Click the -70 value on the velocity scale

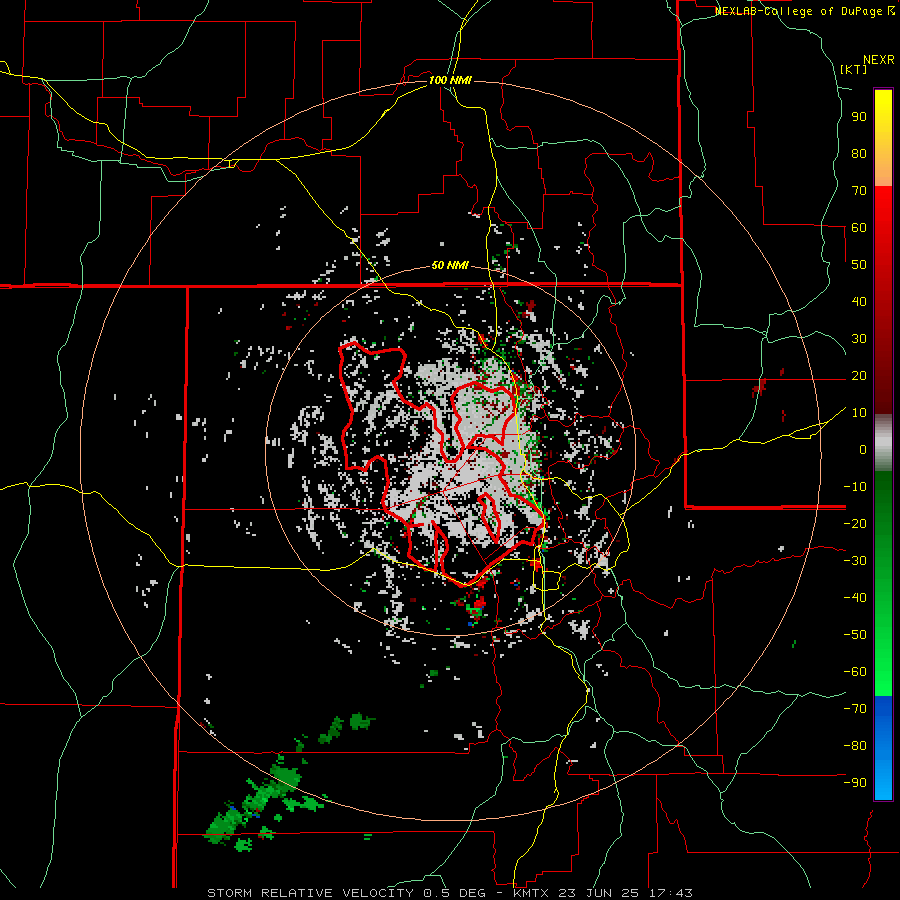[855, 709]
